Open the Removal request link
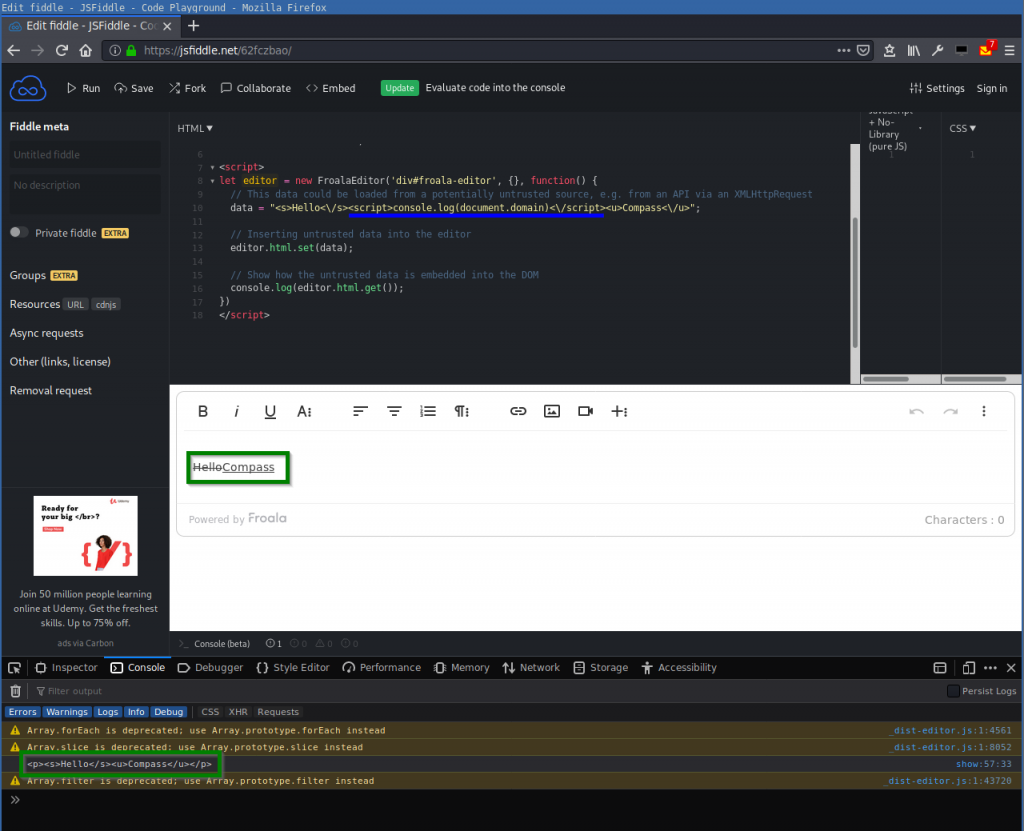The width and height of the screenshot is (1024, 831). pyautogui.click(x=50, y=390)
